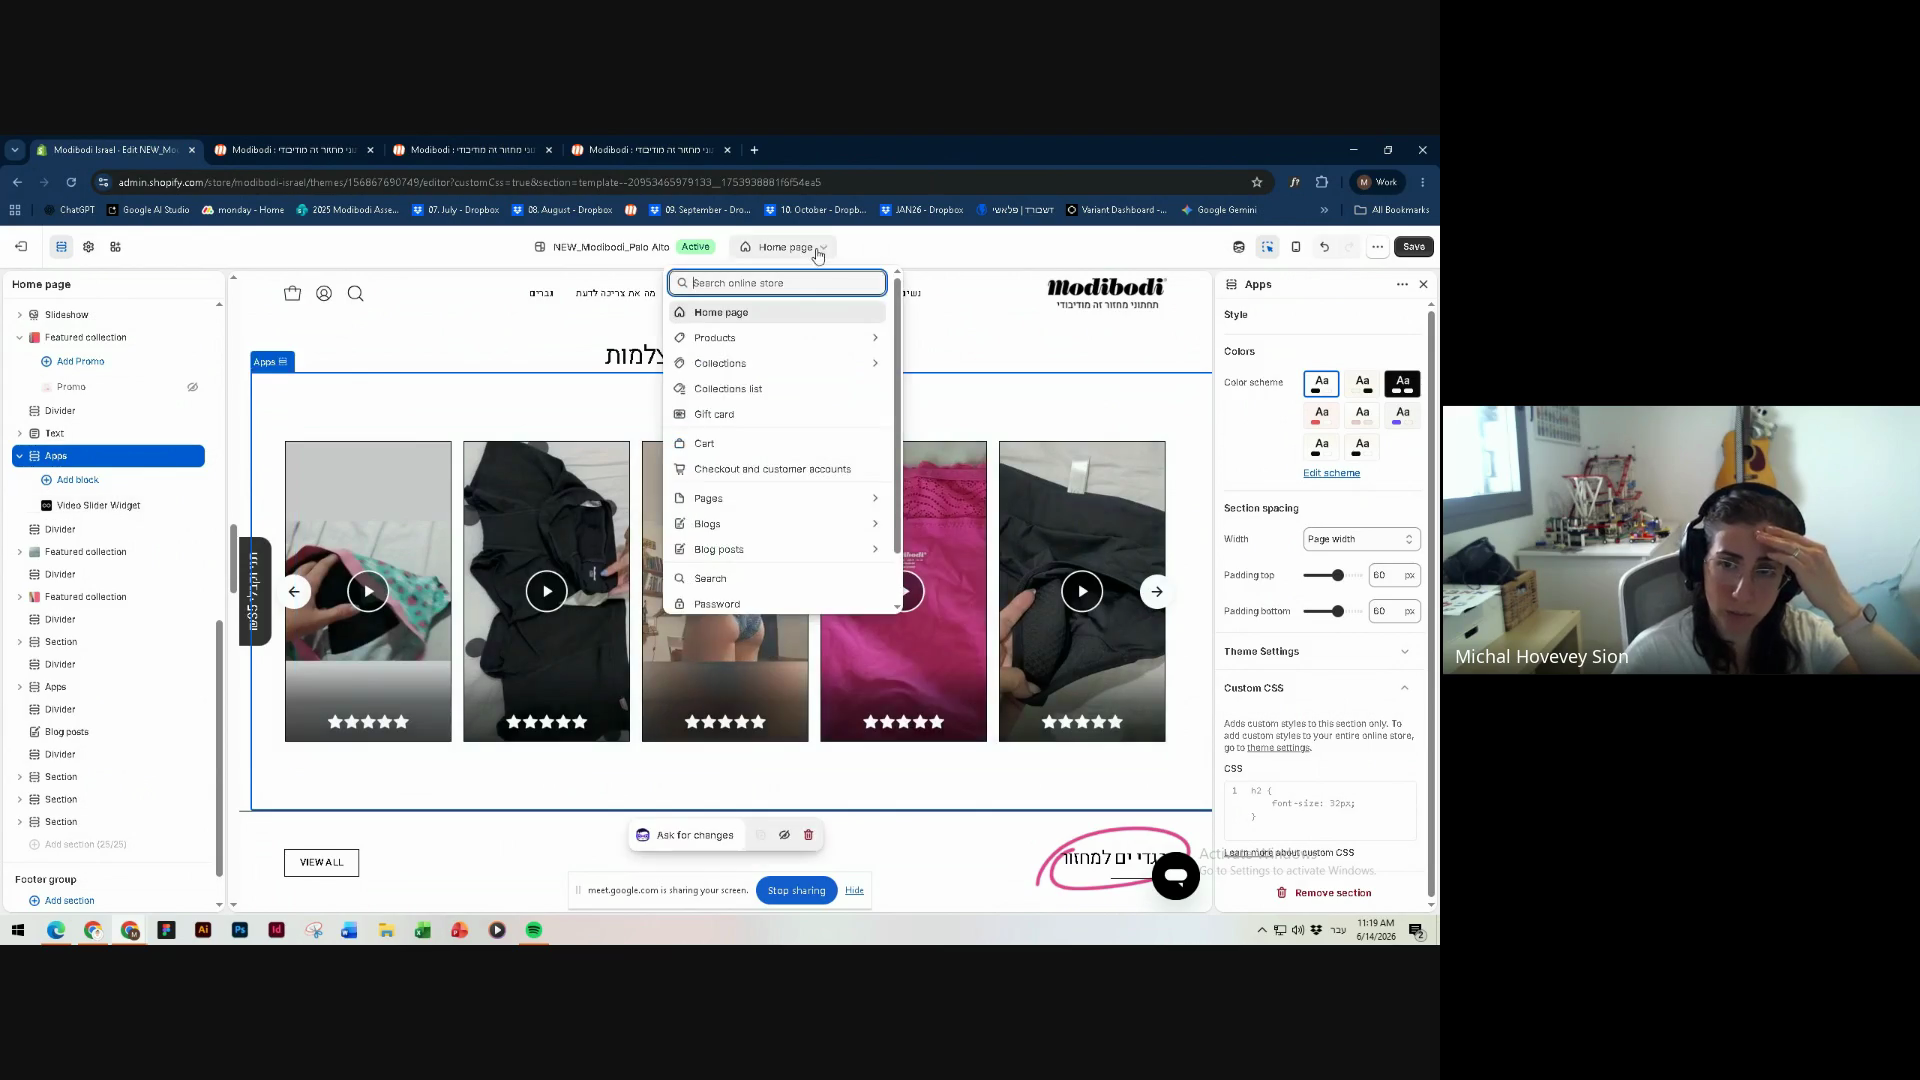Open the app embeds icon
The height and width of the screenshot is (1080, 1920).
point(115,247)
